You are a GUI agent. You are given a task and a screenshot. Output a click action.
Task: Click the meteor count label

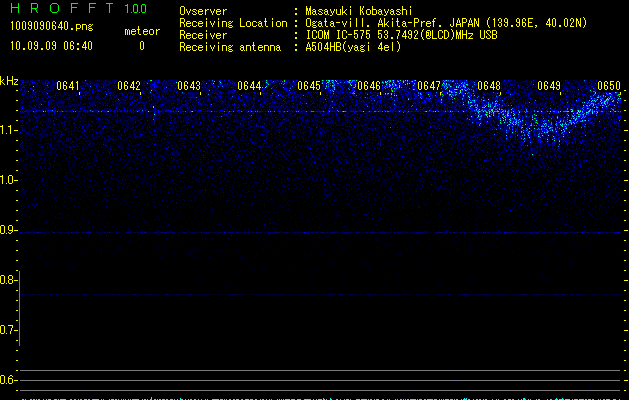[x=142, y=31]
